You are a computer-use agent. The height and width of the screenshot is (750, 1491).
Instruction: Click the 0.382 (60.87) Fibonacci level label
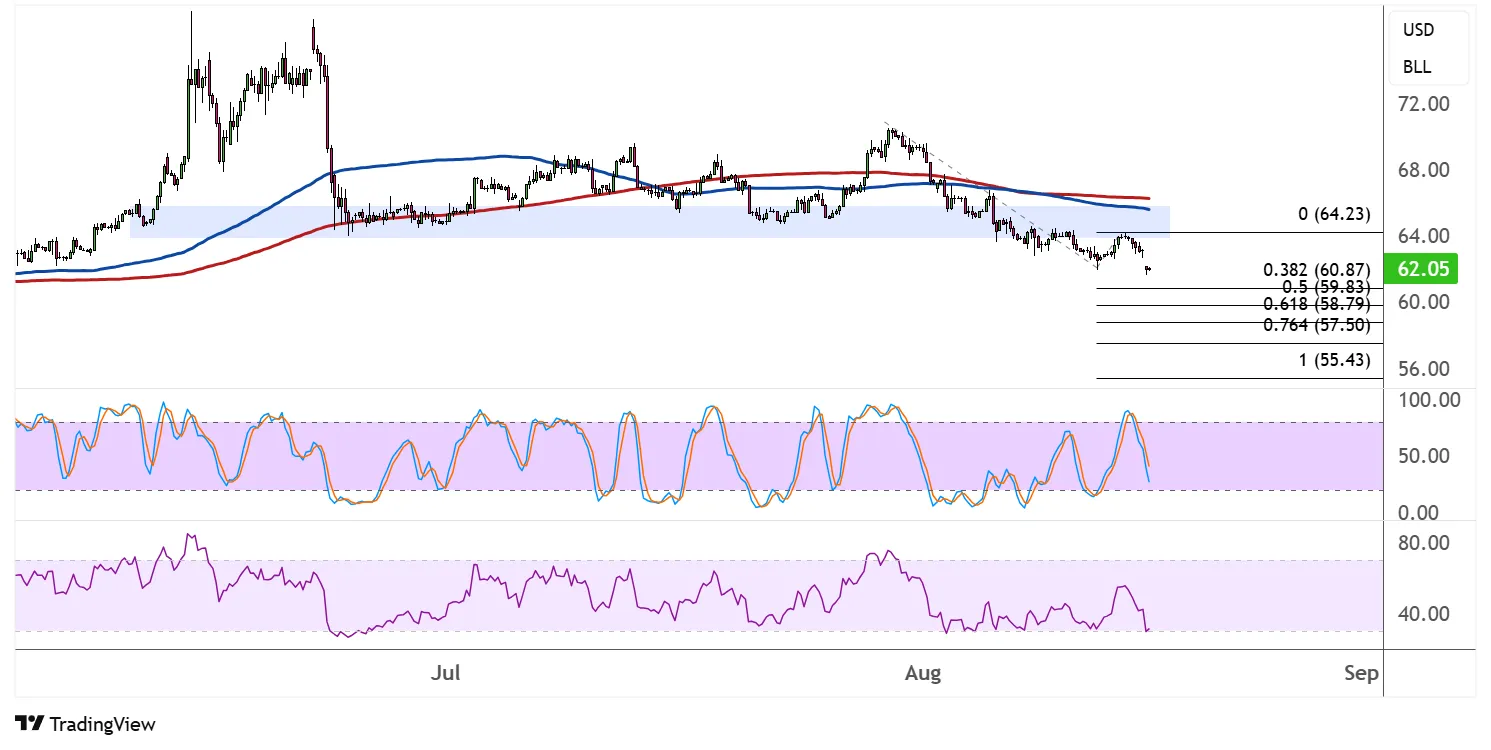pos(1316,270)
